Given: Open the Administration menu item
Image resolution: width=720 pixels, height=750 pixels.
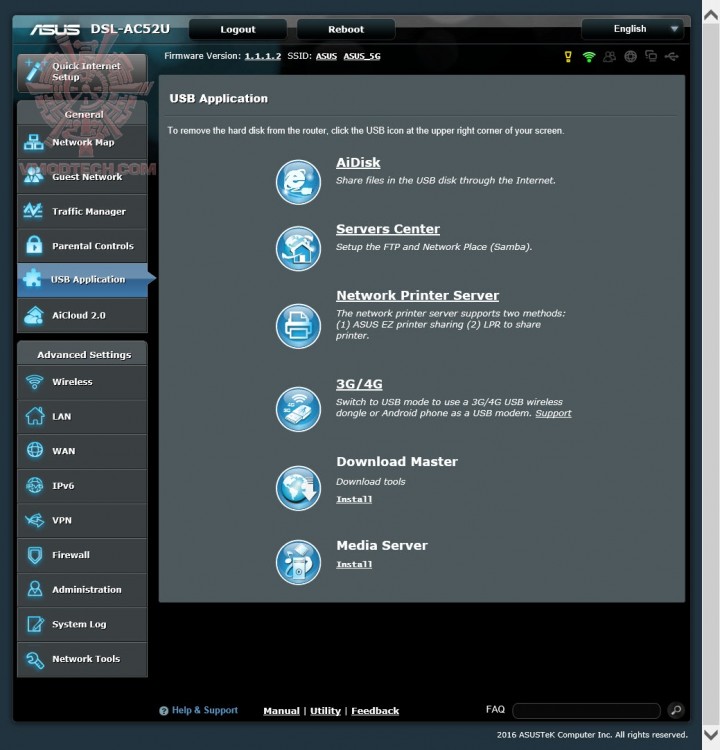Looking at the screenshot, I should click(x=82, y=589).
